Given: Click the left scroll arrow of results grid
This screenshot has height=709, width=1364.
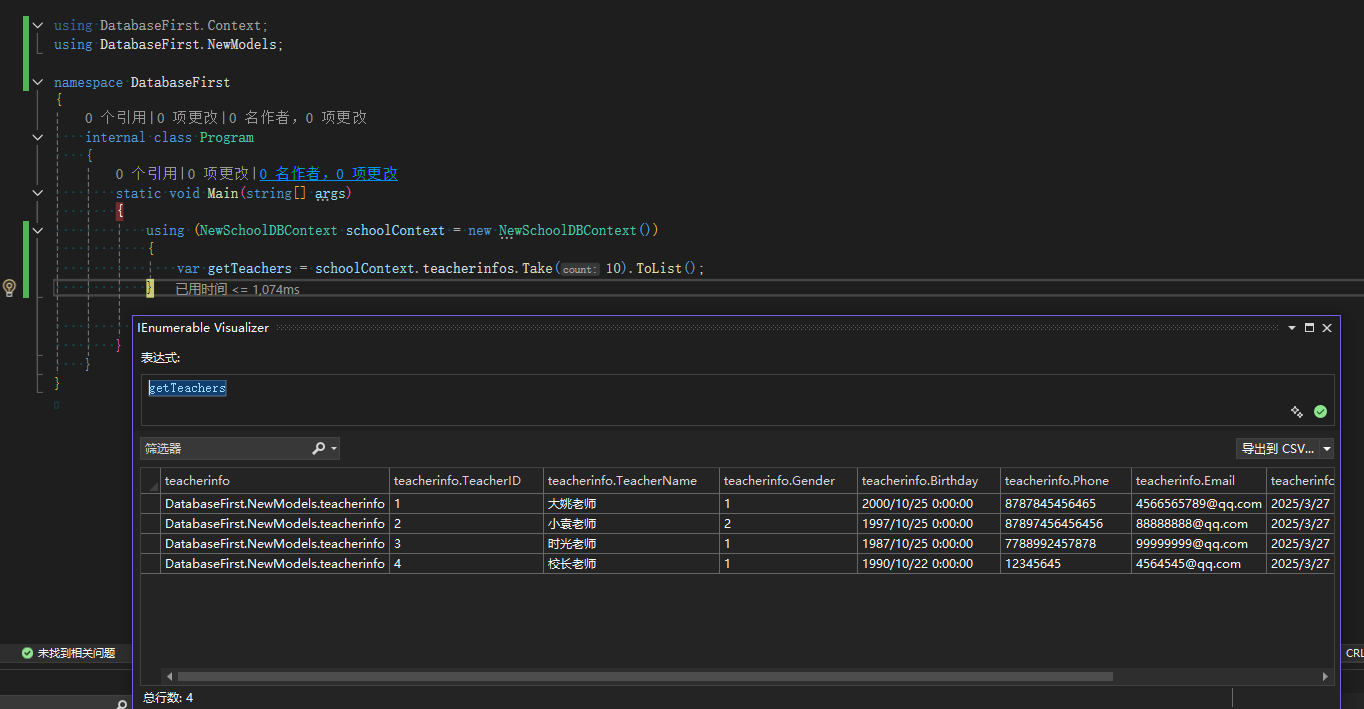Looking at the screenshot, I should [x=169, y=677].
